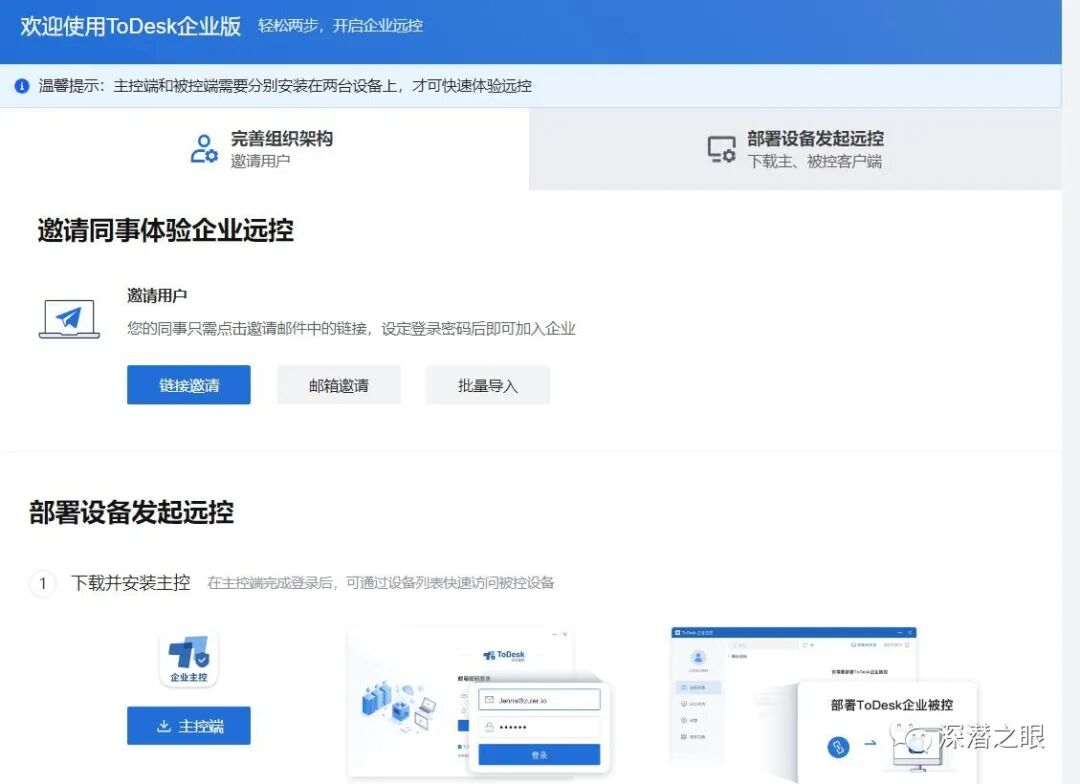1080x784 pixels.
Task: Click the padlock icon inside the password field
Action: pos(488,727)
